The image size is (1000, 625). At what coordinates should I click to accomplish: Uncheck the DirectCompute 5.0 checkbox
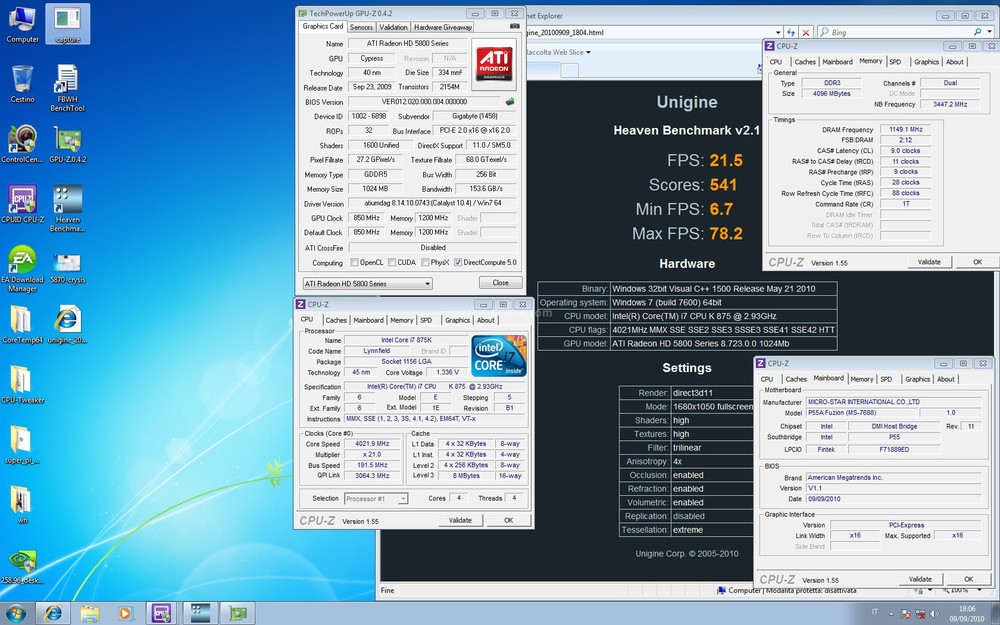pyautogui.click(x=458, y=262)
